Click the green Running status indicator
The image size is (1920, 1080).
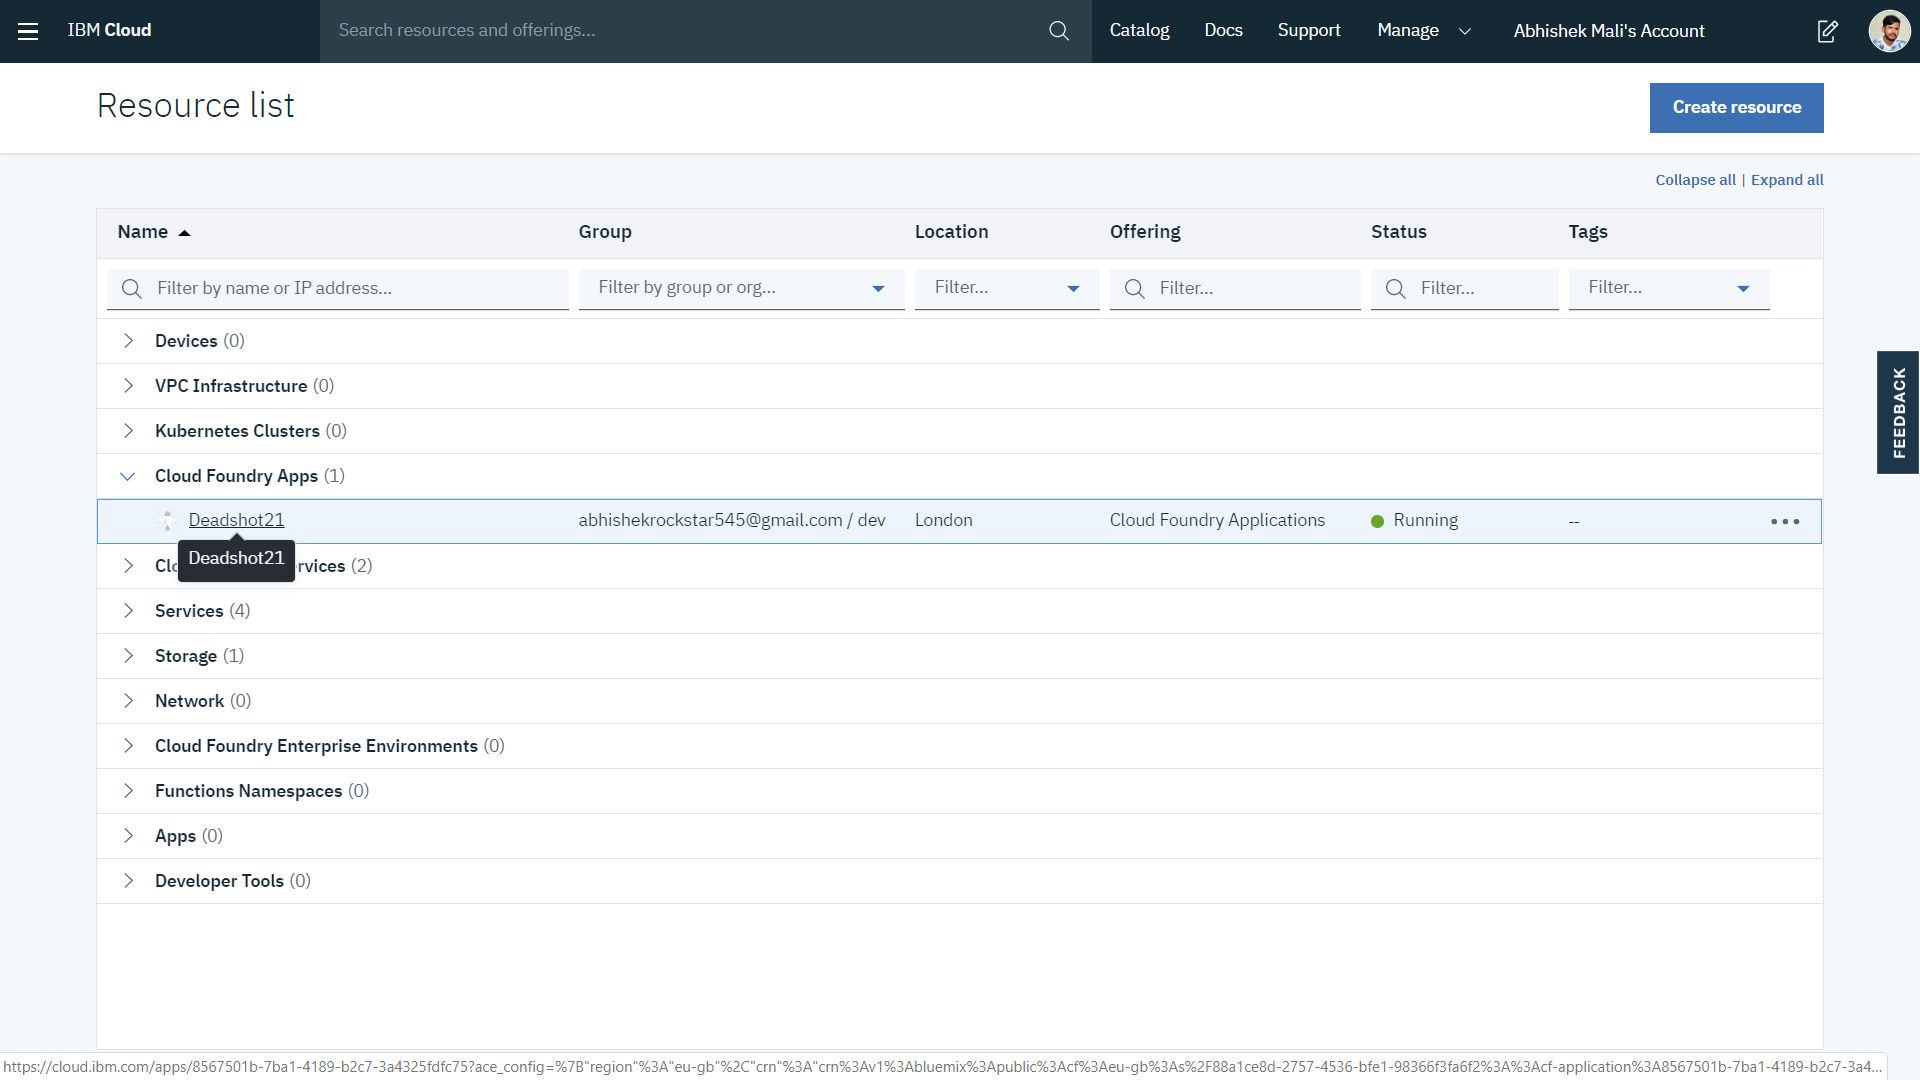[1377, 521]
